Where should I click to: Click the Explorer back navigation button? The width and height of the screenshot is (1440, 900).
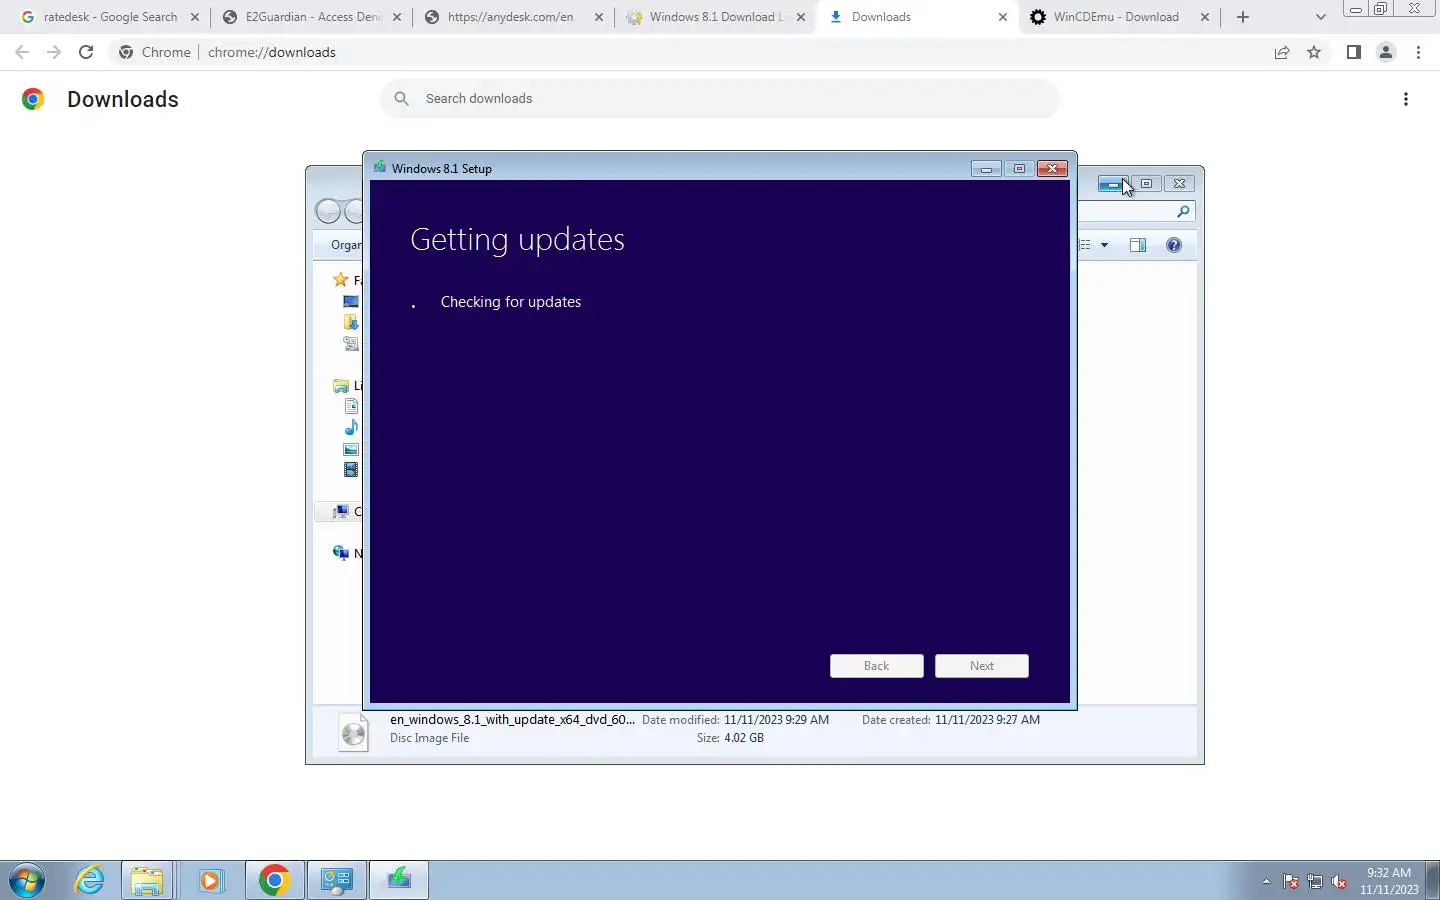click(327, 211)
